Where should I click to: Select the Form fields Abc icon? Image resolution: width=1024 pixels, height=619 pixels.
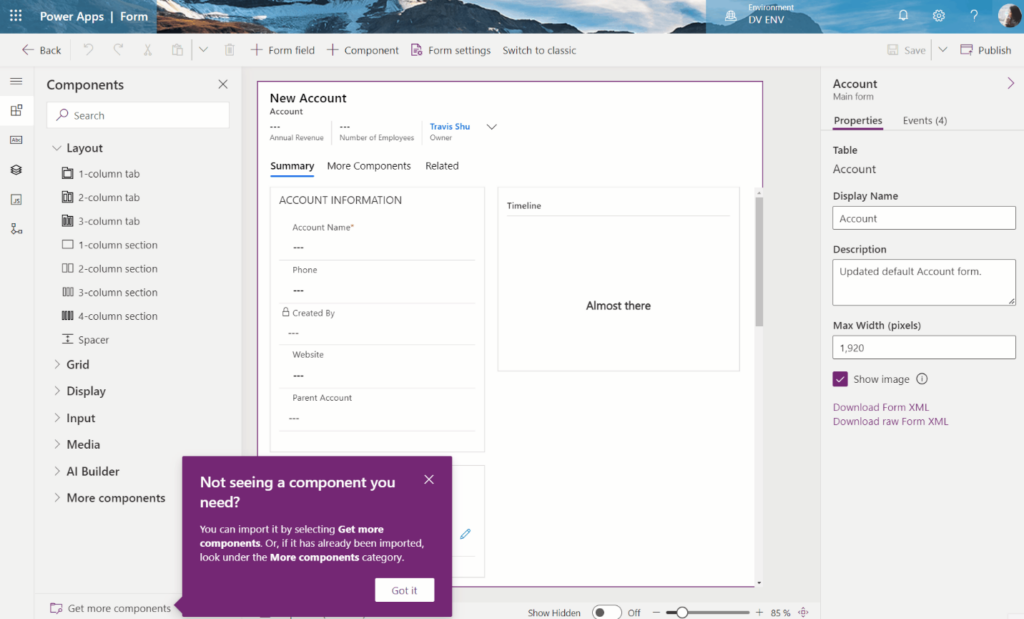click(x=16, y=140)
